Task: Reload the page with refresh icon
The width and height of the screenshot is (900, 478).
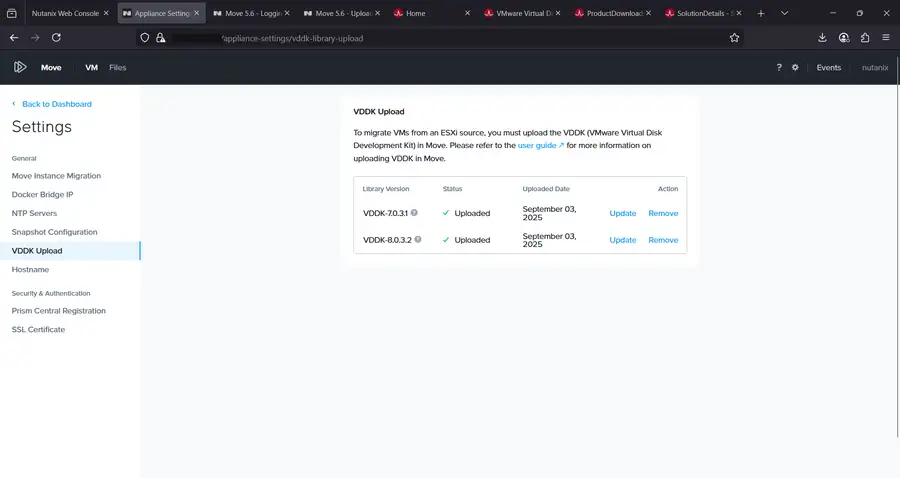Action: click(x=56, y=38)
